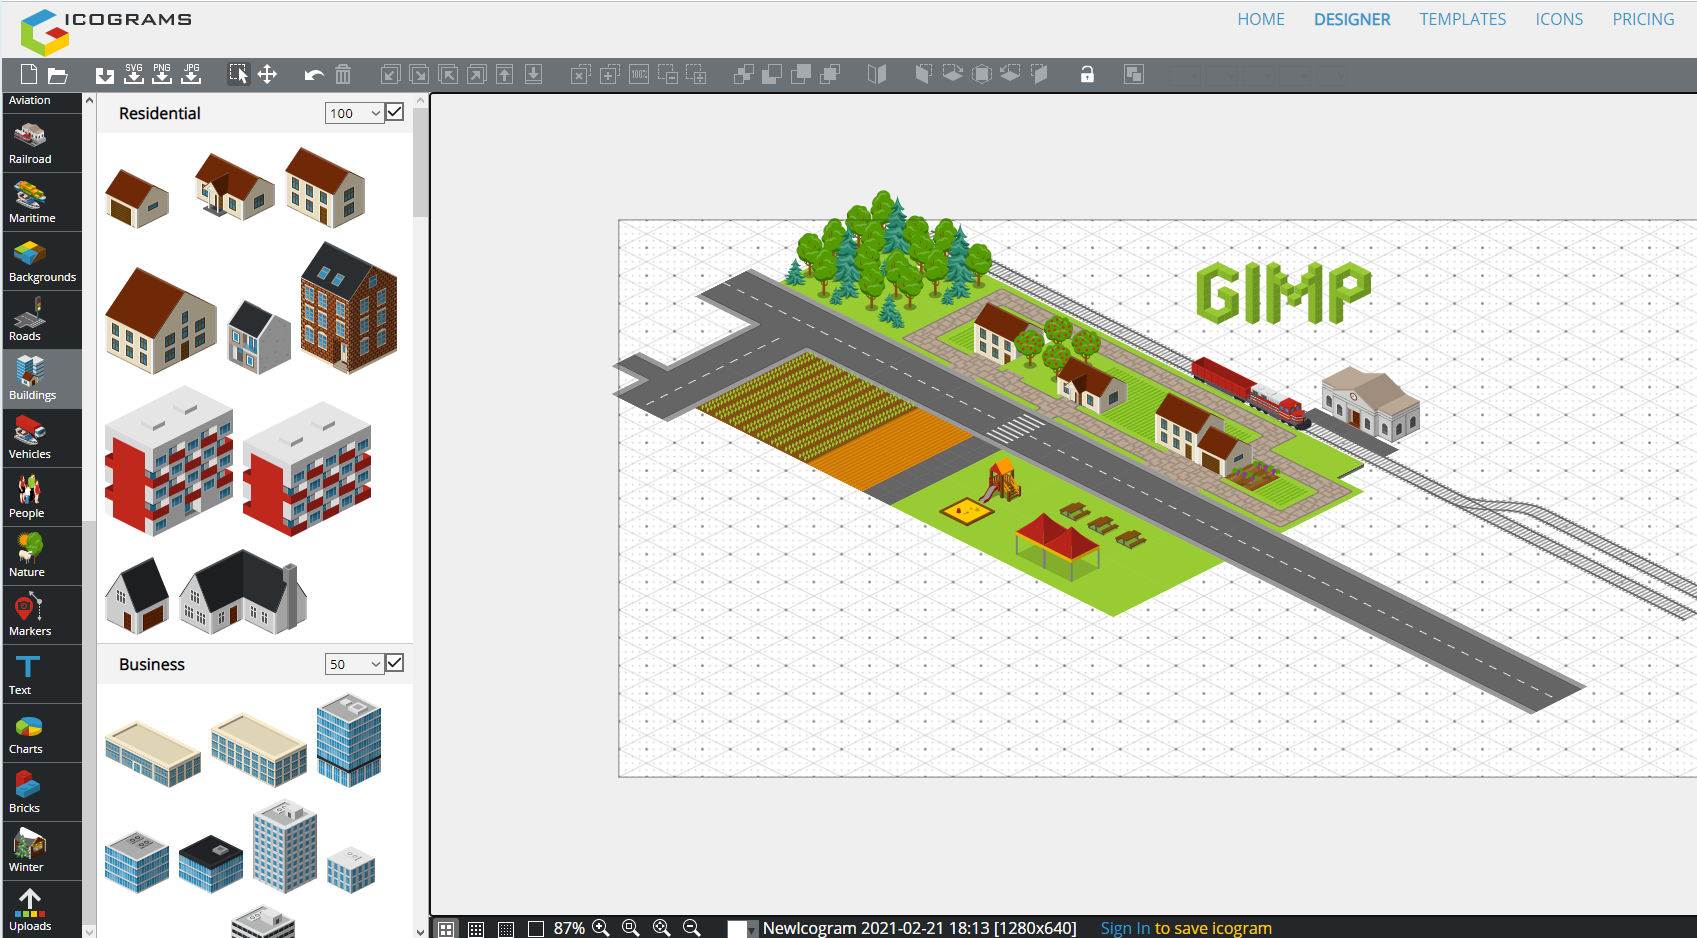Export the icogram as JPG
This screenshot has width=1697, height=938.
click(191, 74)
